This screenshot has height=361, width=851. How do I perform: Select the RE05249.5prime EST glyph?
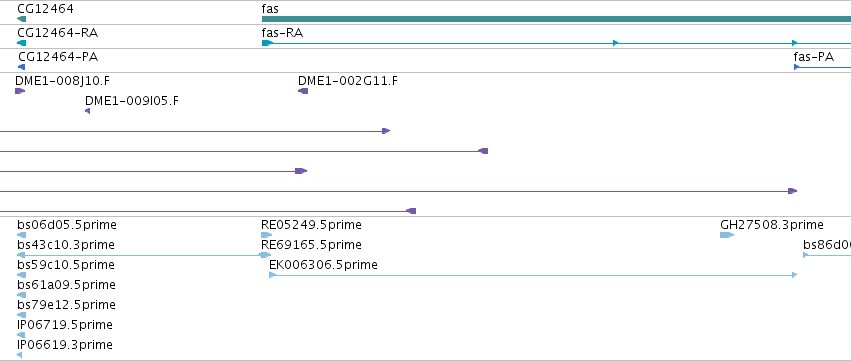click(266, 235)
